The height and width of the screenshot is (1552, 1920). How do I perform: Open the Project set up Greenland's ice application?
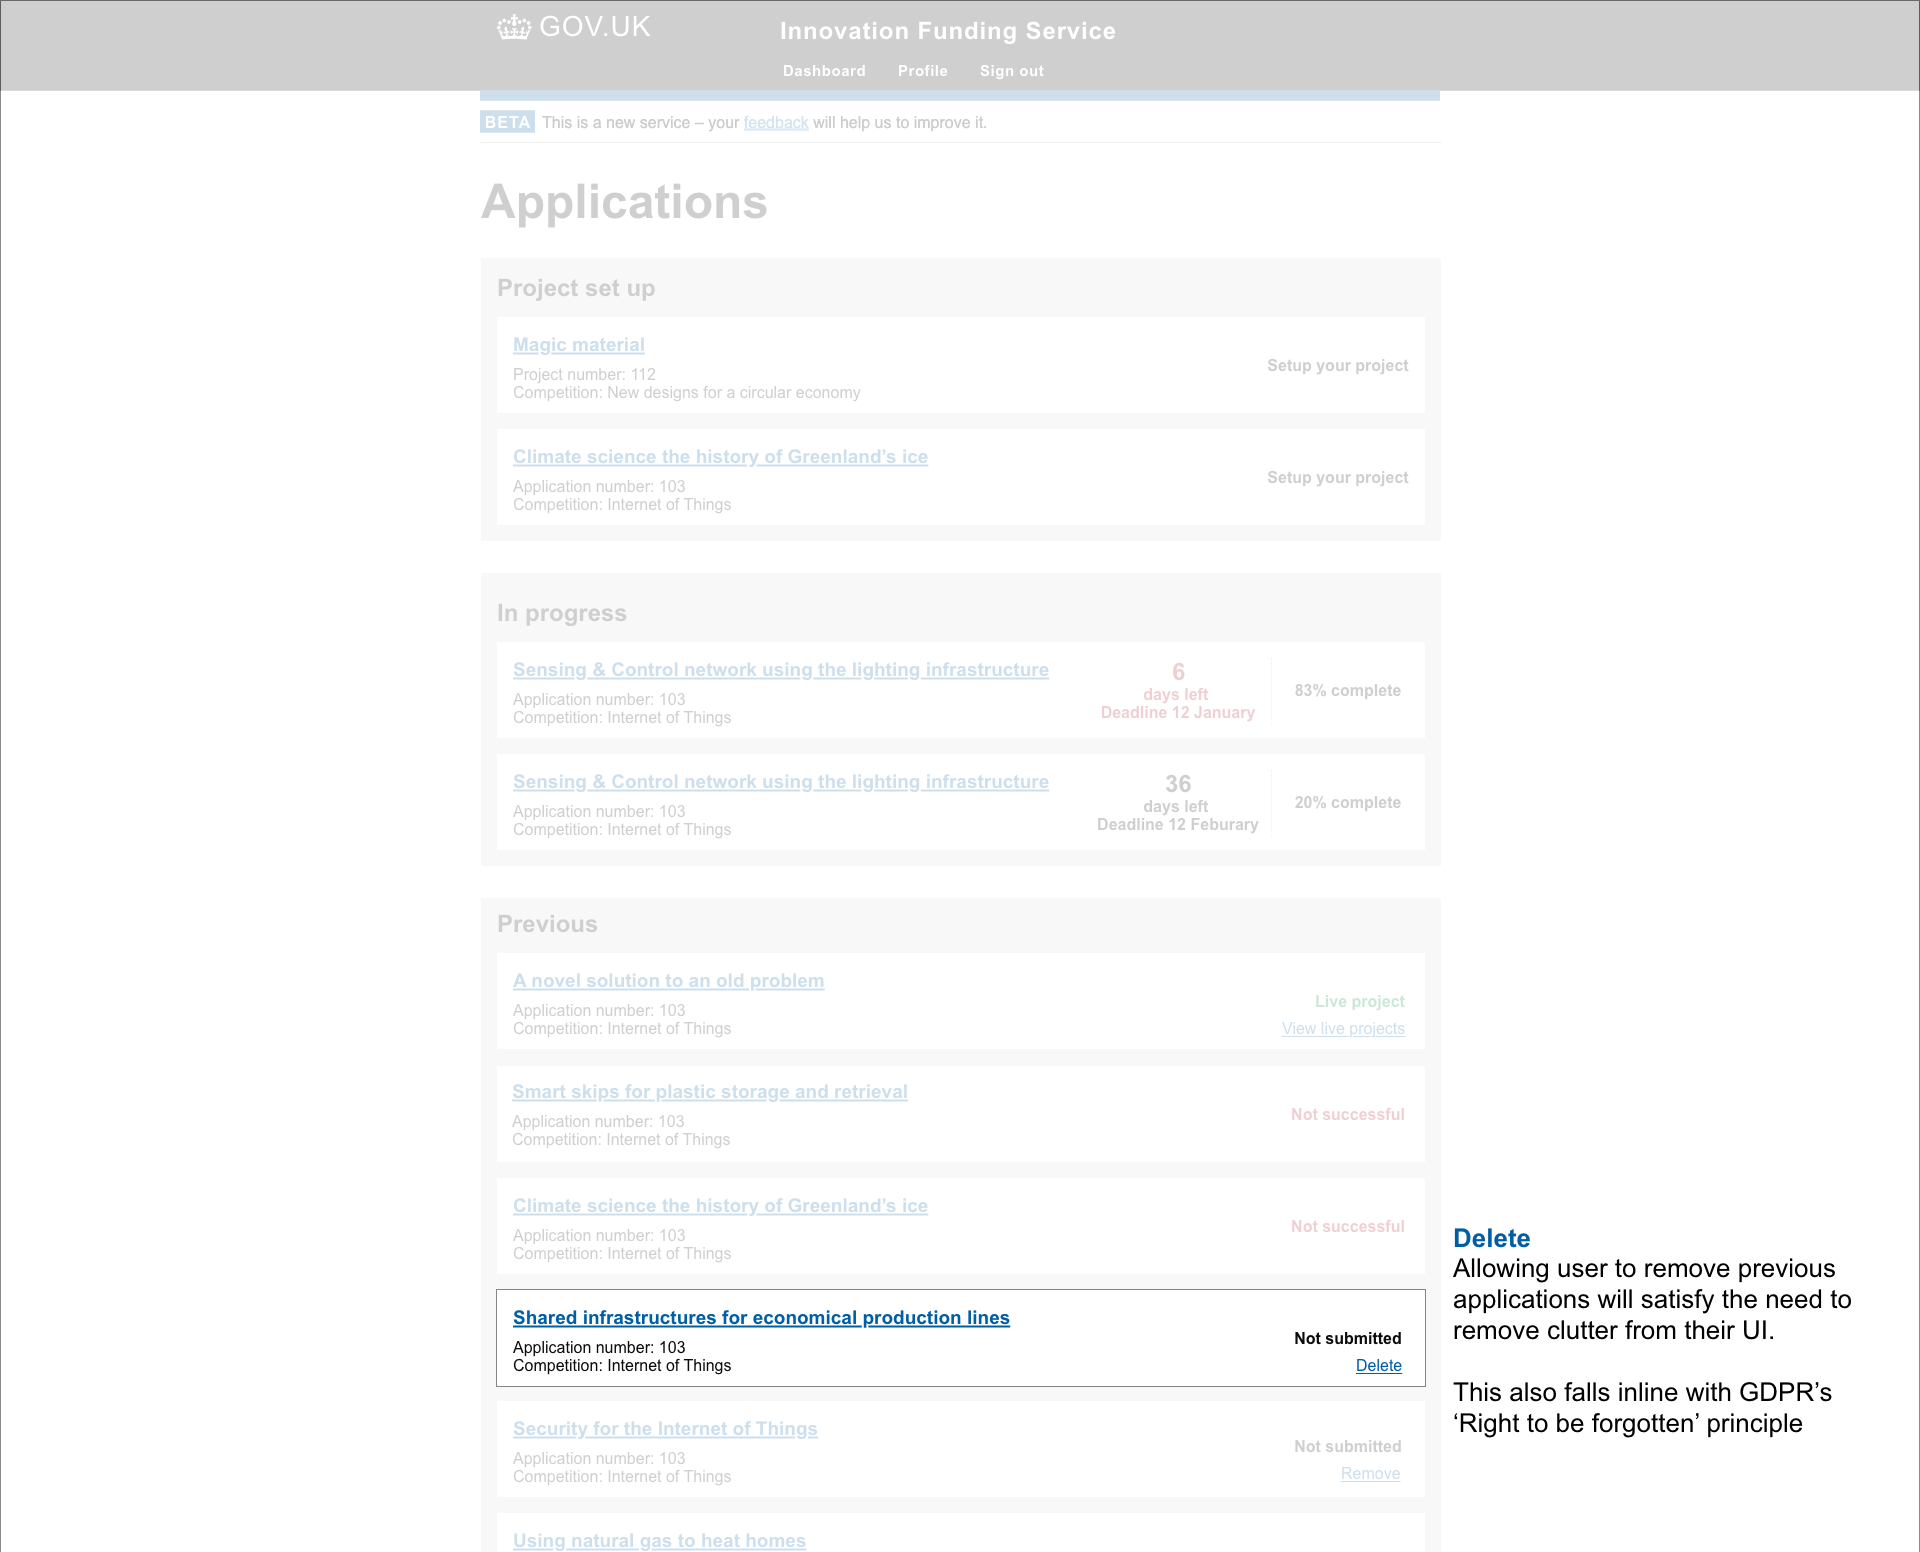coord(720,457)
